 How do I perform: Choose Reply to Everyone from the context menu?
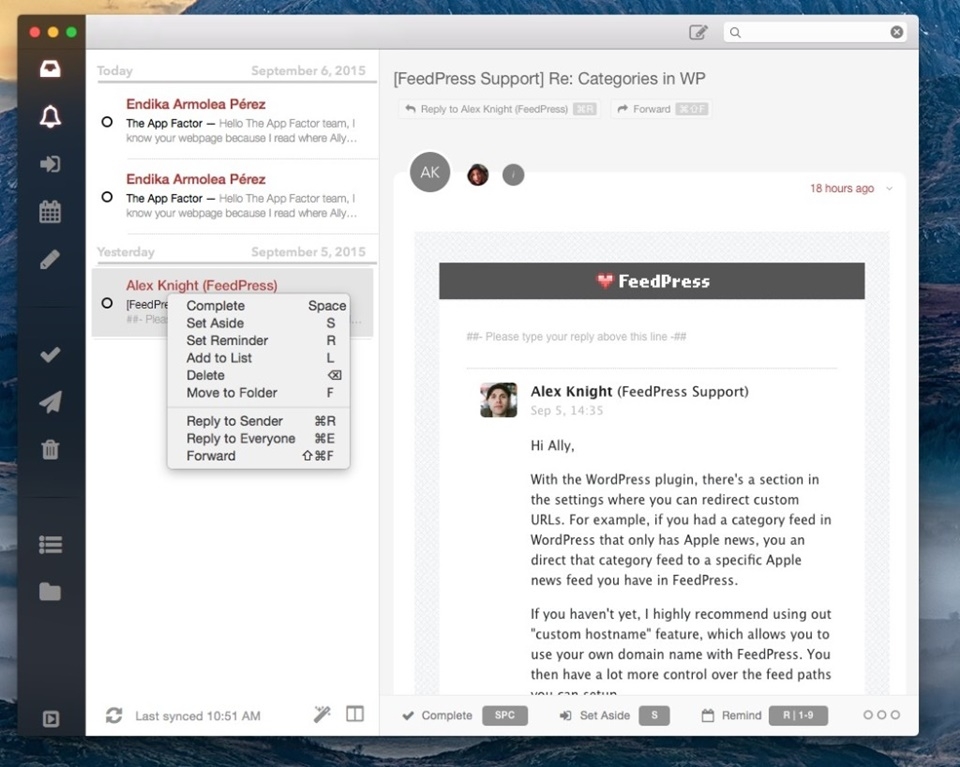pos(258,438)
